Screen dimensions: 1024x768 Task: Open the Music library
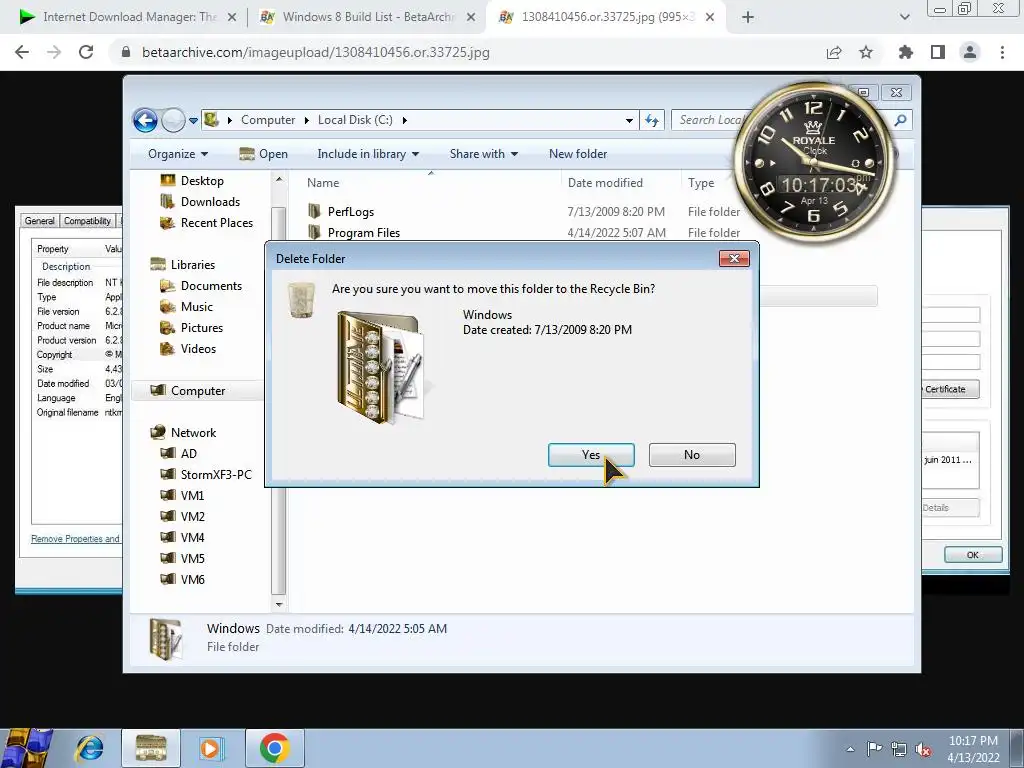point(197,306)
